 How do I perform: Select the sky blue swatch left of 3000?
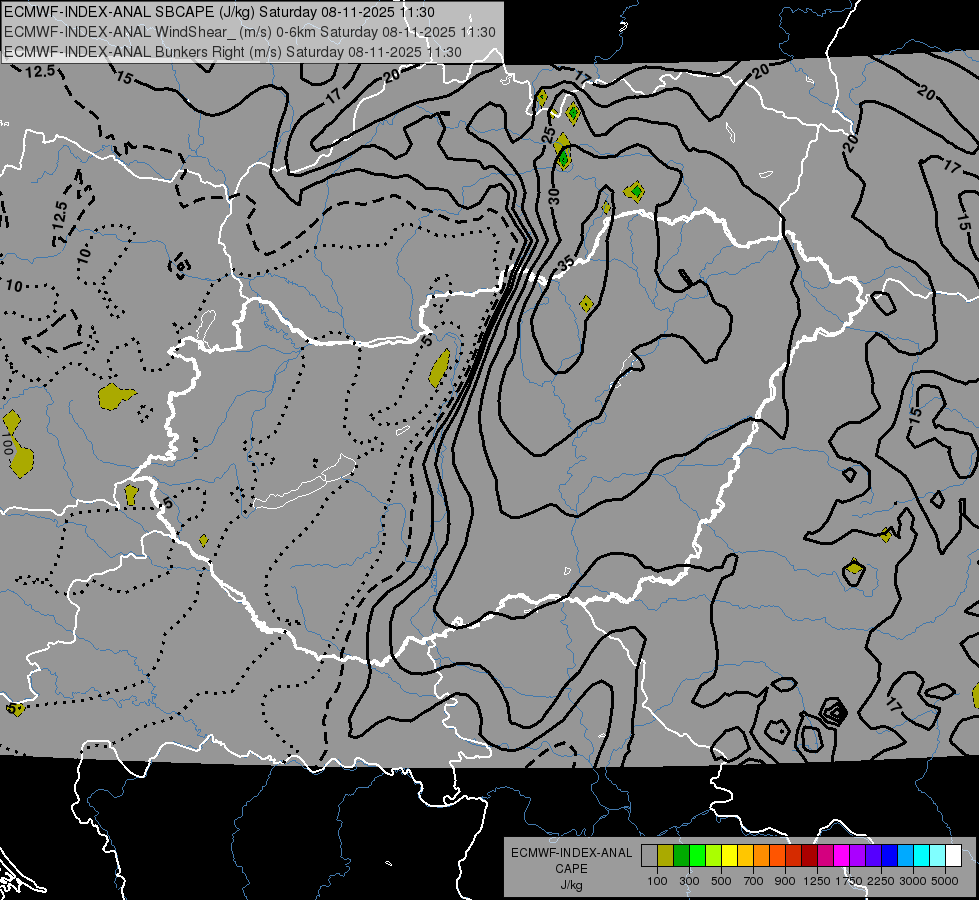905,855
